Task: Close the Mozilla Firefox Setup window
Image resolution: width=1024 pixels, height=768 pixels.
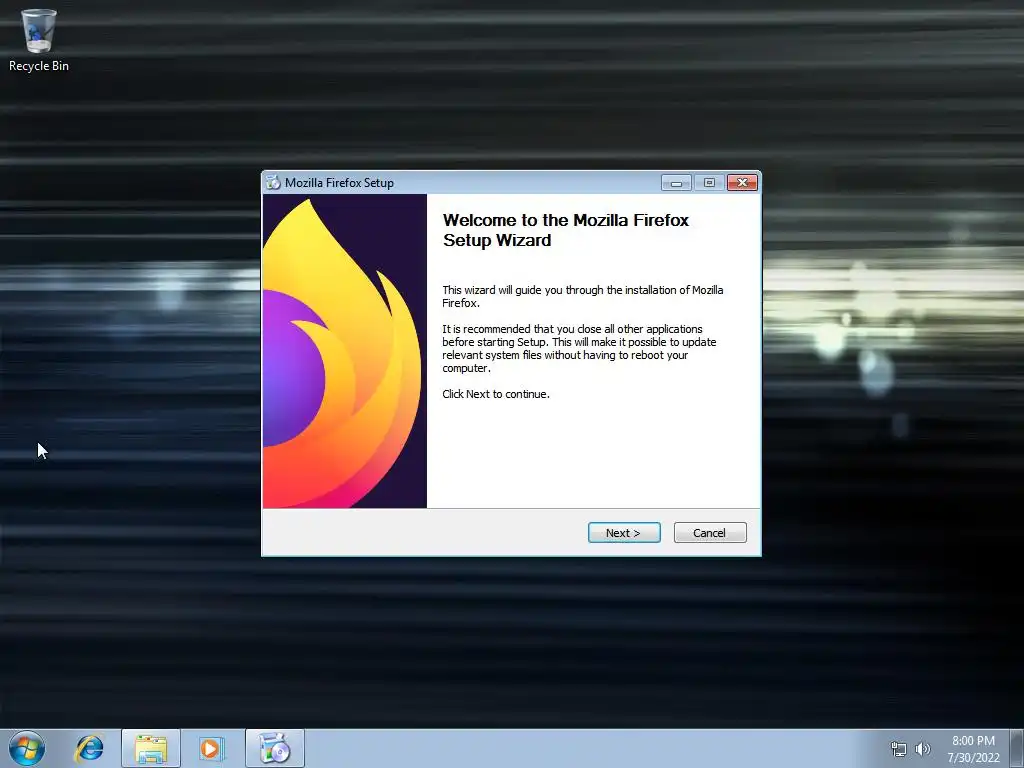Action: click(x=743, y=183)
